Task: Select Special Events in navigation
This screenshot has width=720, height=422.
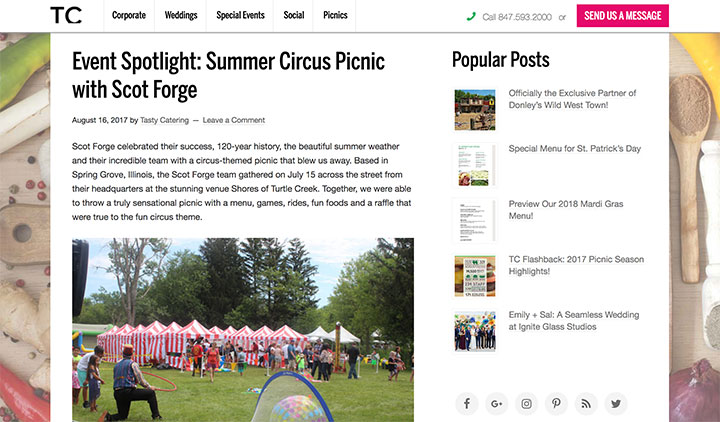Action: [x=240, y=16]
